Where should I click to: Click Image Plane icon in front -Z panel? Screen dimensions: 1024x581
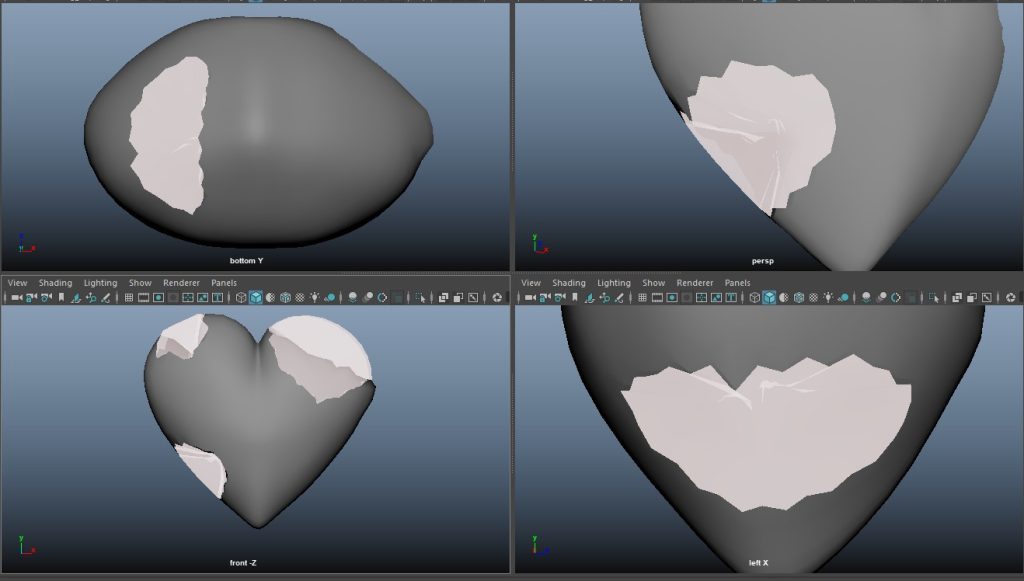[x=76, y=298]
